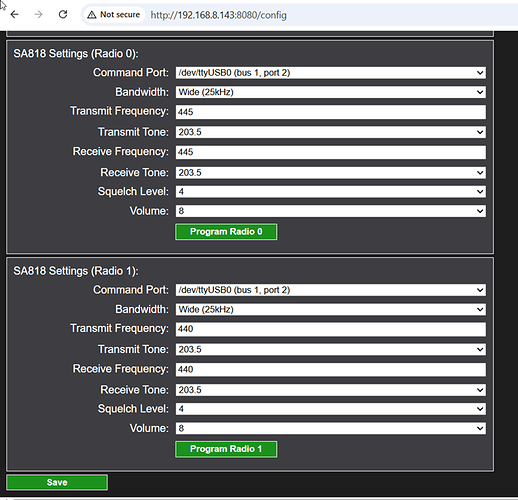Image resolution: width=518 pixels, height=500 pixels.
Task: Open Radio 0 Squelch Level dropdown
Action: (331, 192)
